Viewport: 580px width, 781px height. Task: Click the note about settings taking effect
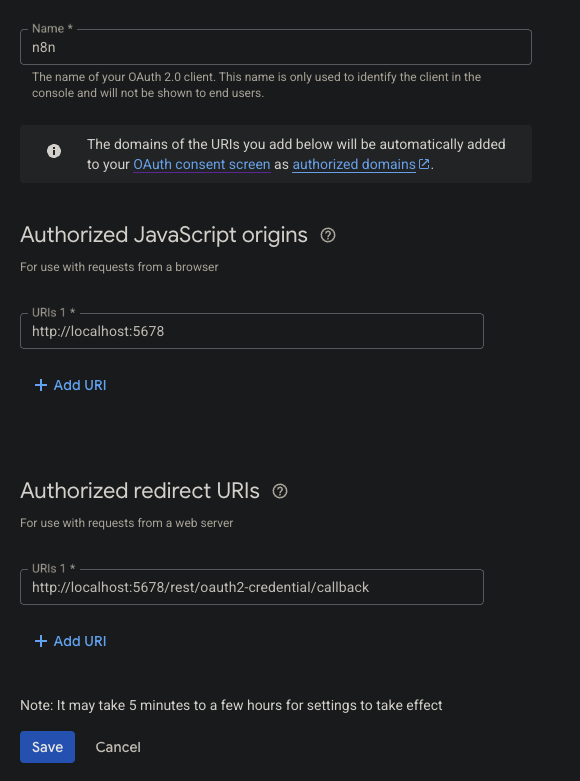[231, 705]
